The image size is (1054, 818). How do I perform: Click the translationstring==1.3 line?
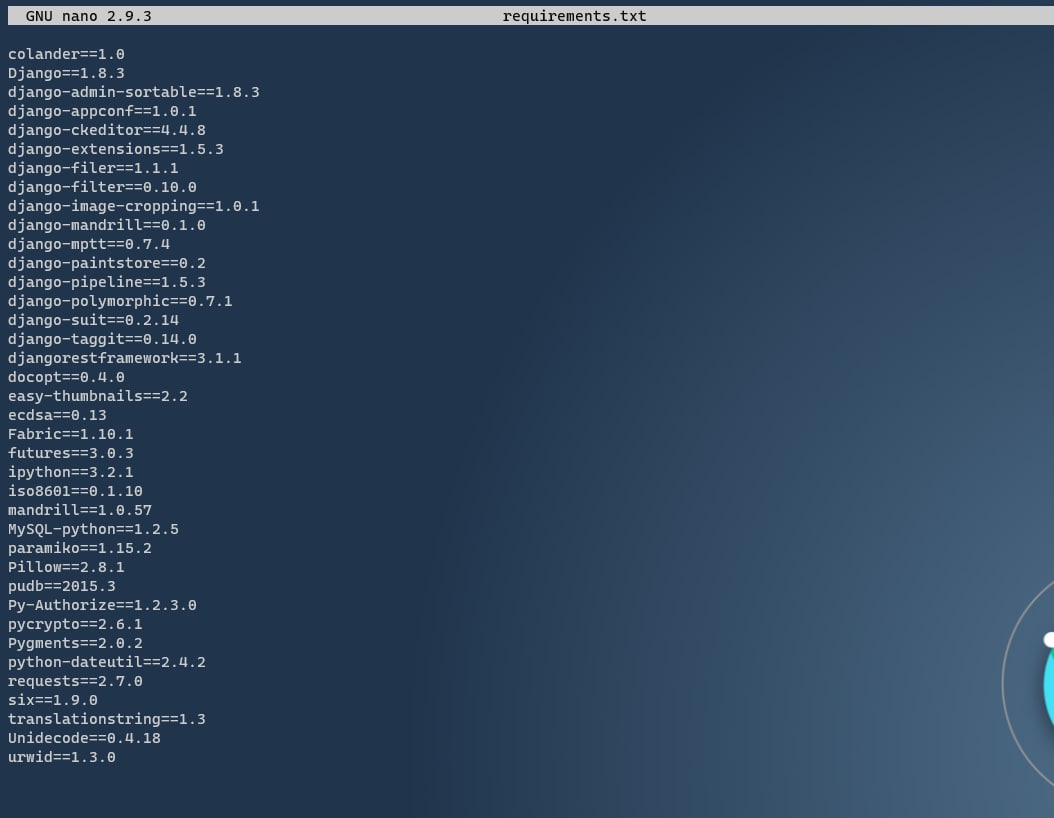(107, 719)
